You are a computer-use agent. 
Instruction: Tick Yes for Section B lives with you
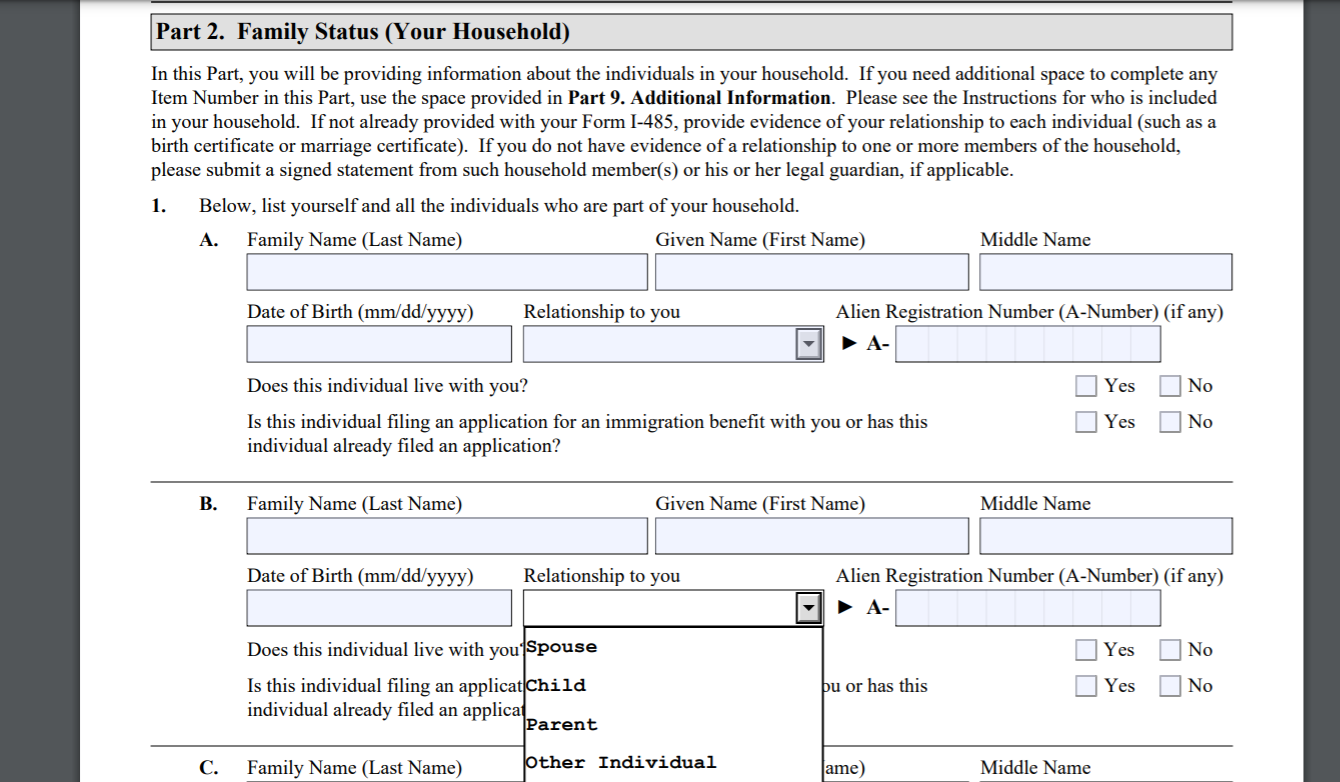[x=1086, y=650]
